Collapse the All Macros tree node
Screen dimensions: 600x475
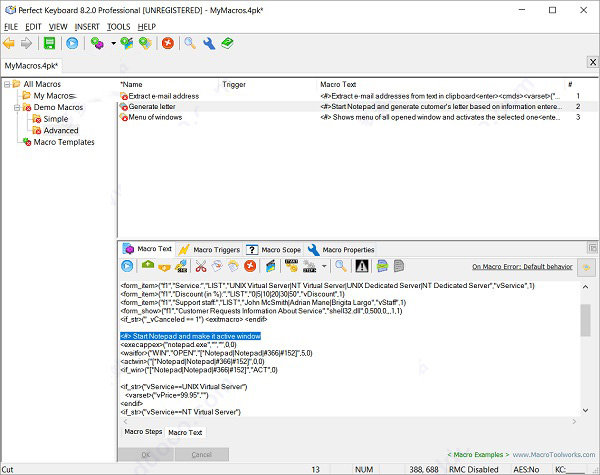[7, 84]
